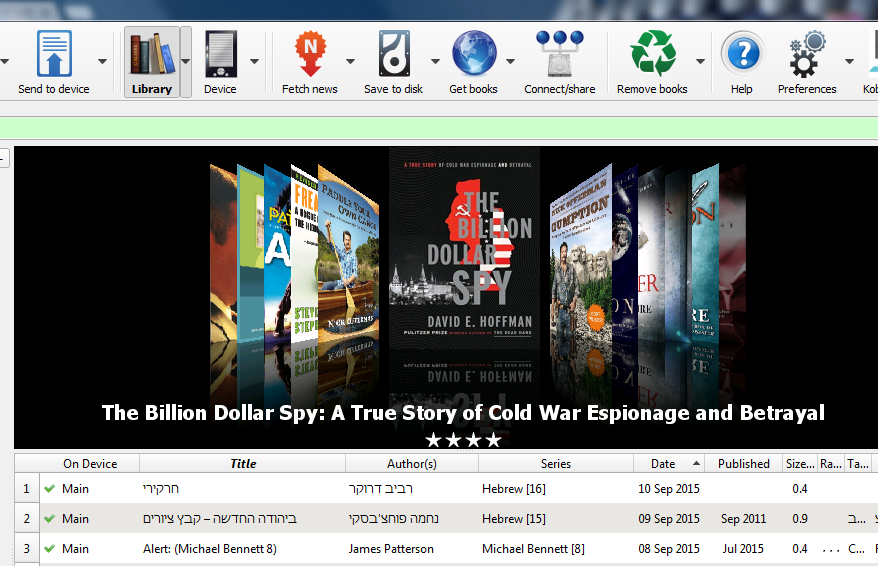Sort by the On Device column header

[x=90, y=464]
